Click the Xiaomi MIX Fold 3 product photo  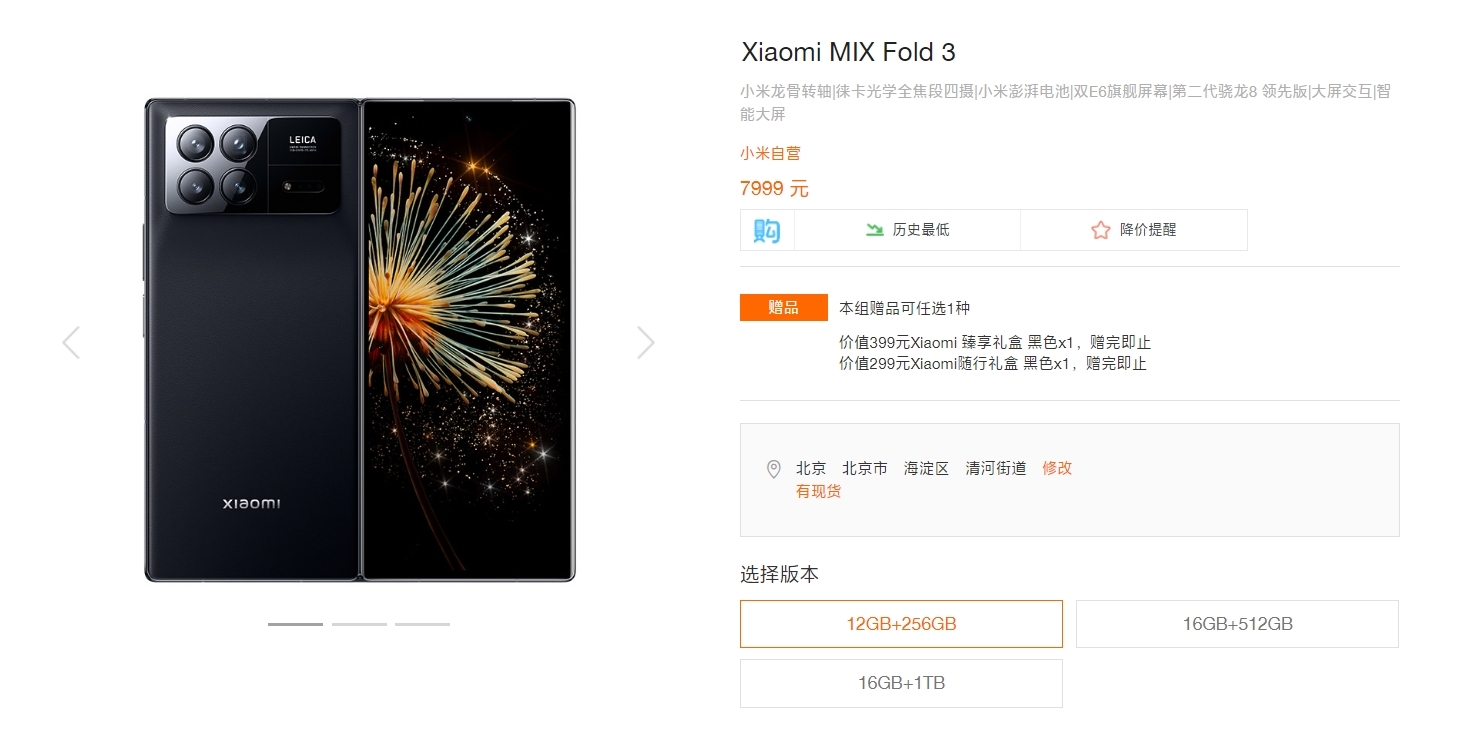click(x=360, y=340)
